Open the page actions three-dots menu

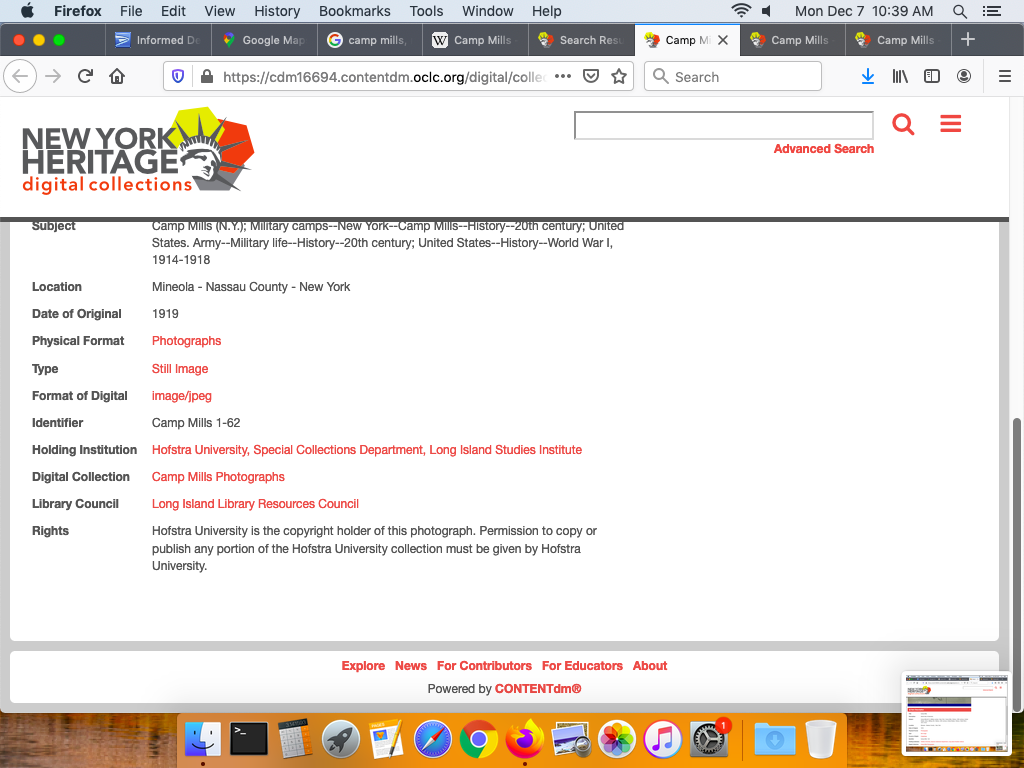point(563,77)
